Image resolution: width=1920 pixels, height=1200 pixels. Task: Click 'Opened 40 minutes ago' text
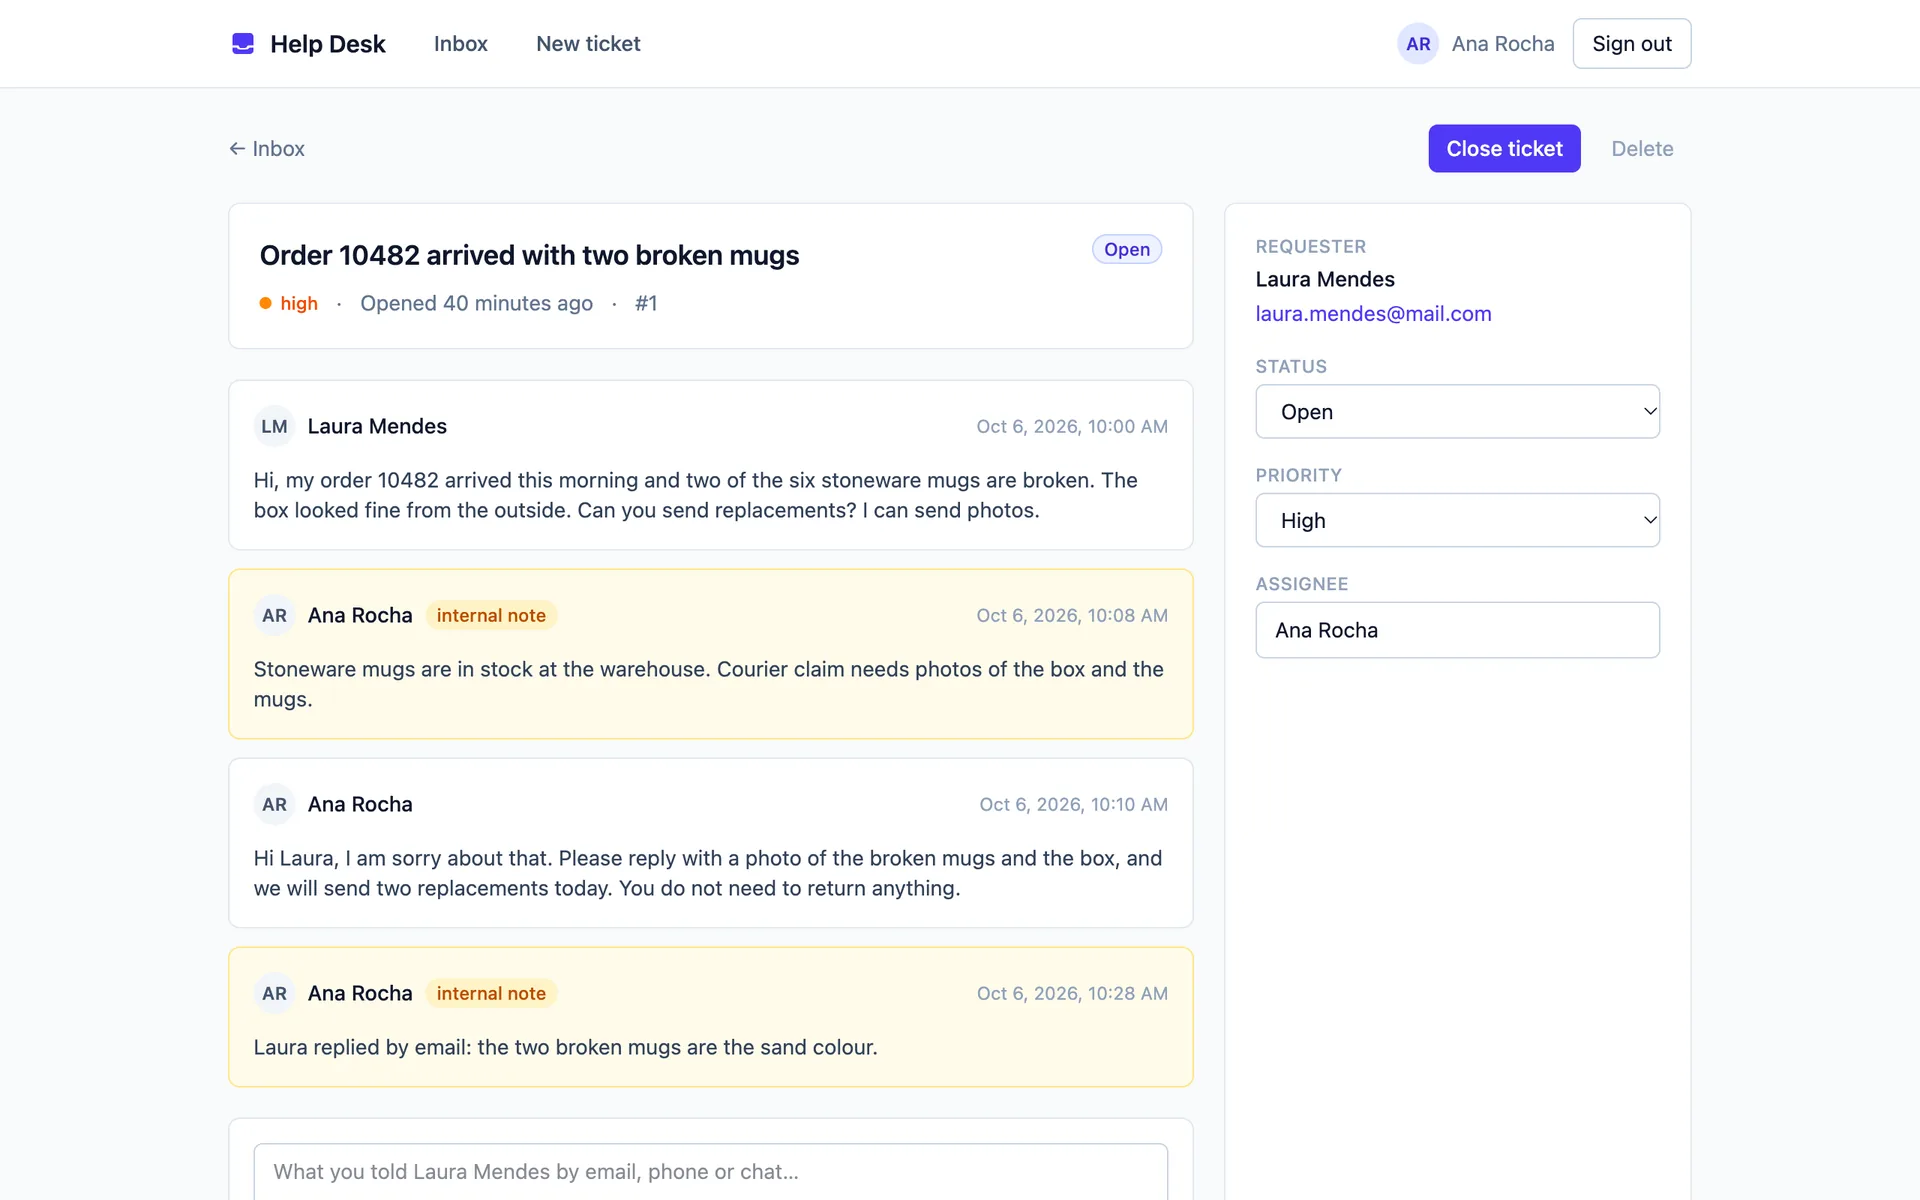476,303
